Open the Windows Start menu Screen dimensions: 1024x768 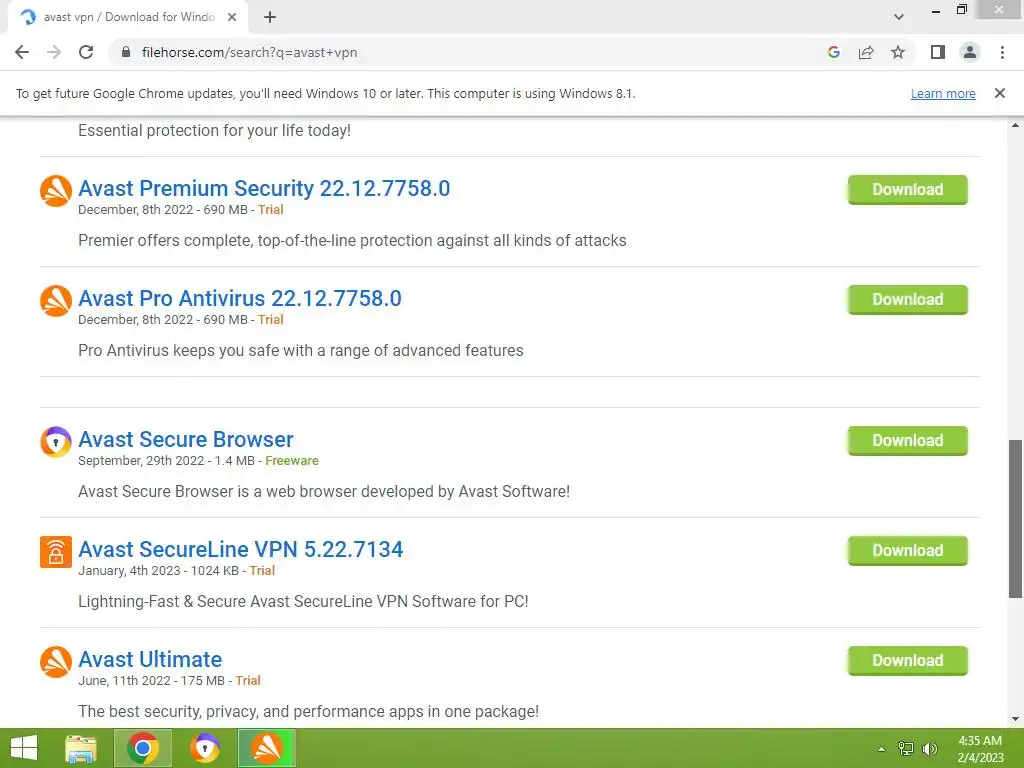pyautogui.click(x=24, y=748)
